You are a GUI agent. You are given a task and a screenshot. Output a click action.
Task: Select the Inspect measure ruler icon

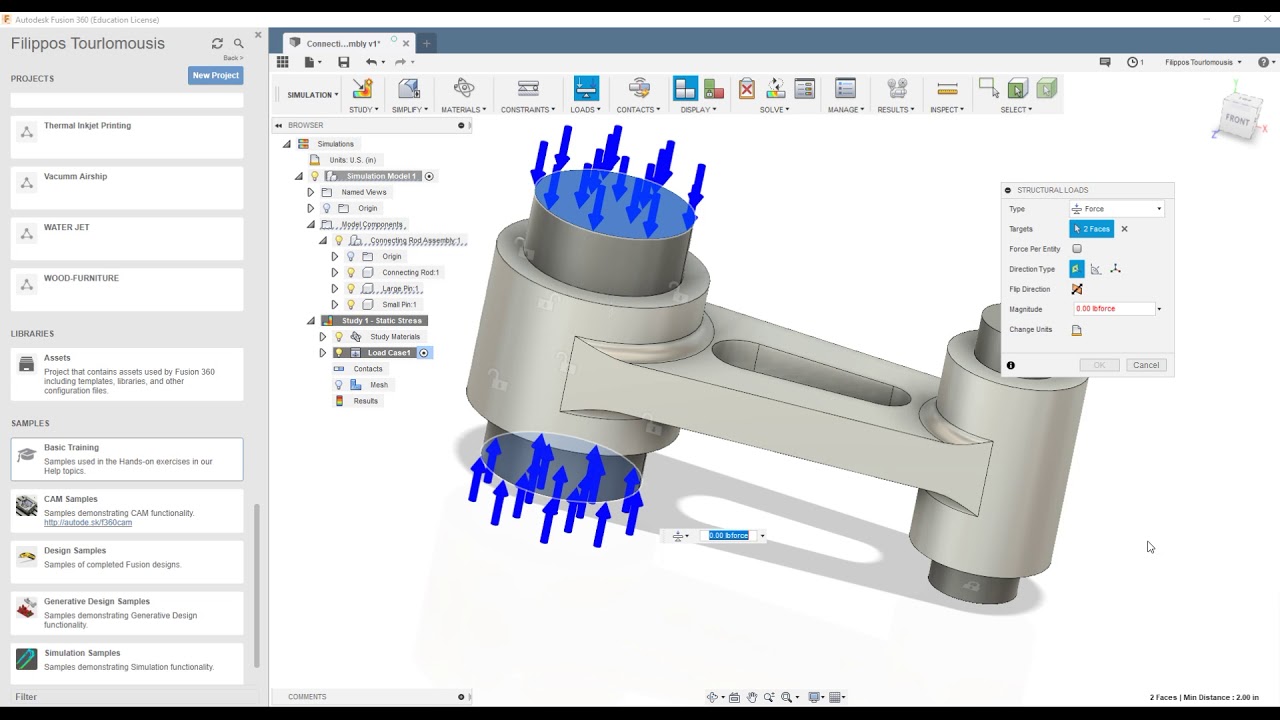point(947,89)
